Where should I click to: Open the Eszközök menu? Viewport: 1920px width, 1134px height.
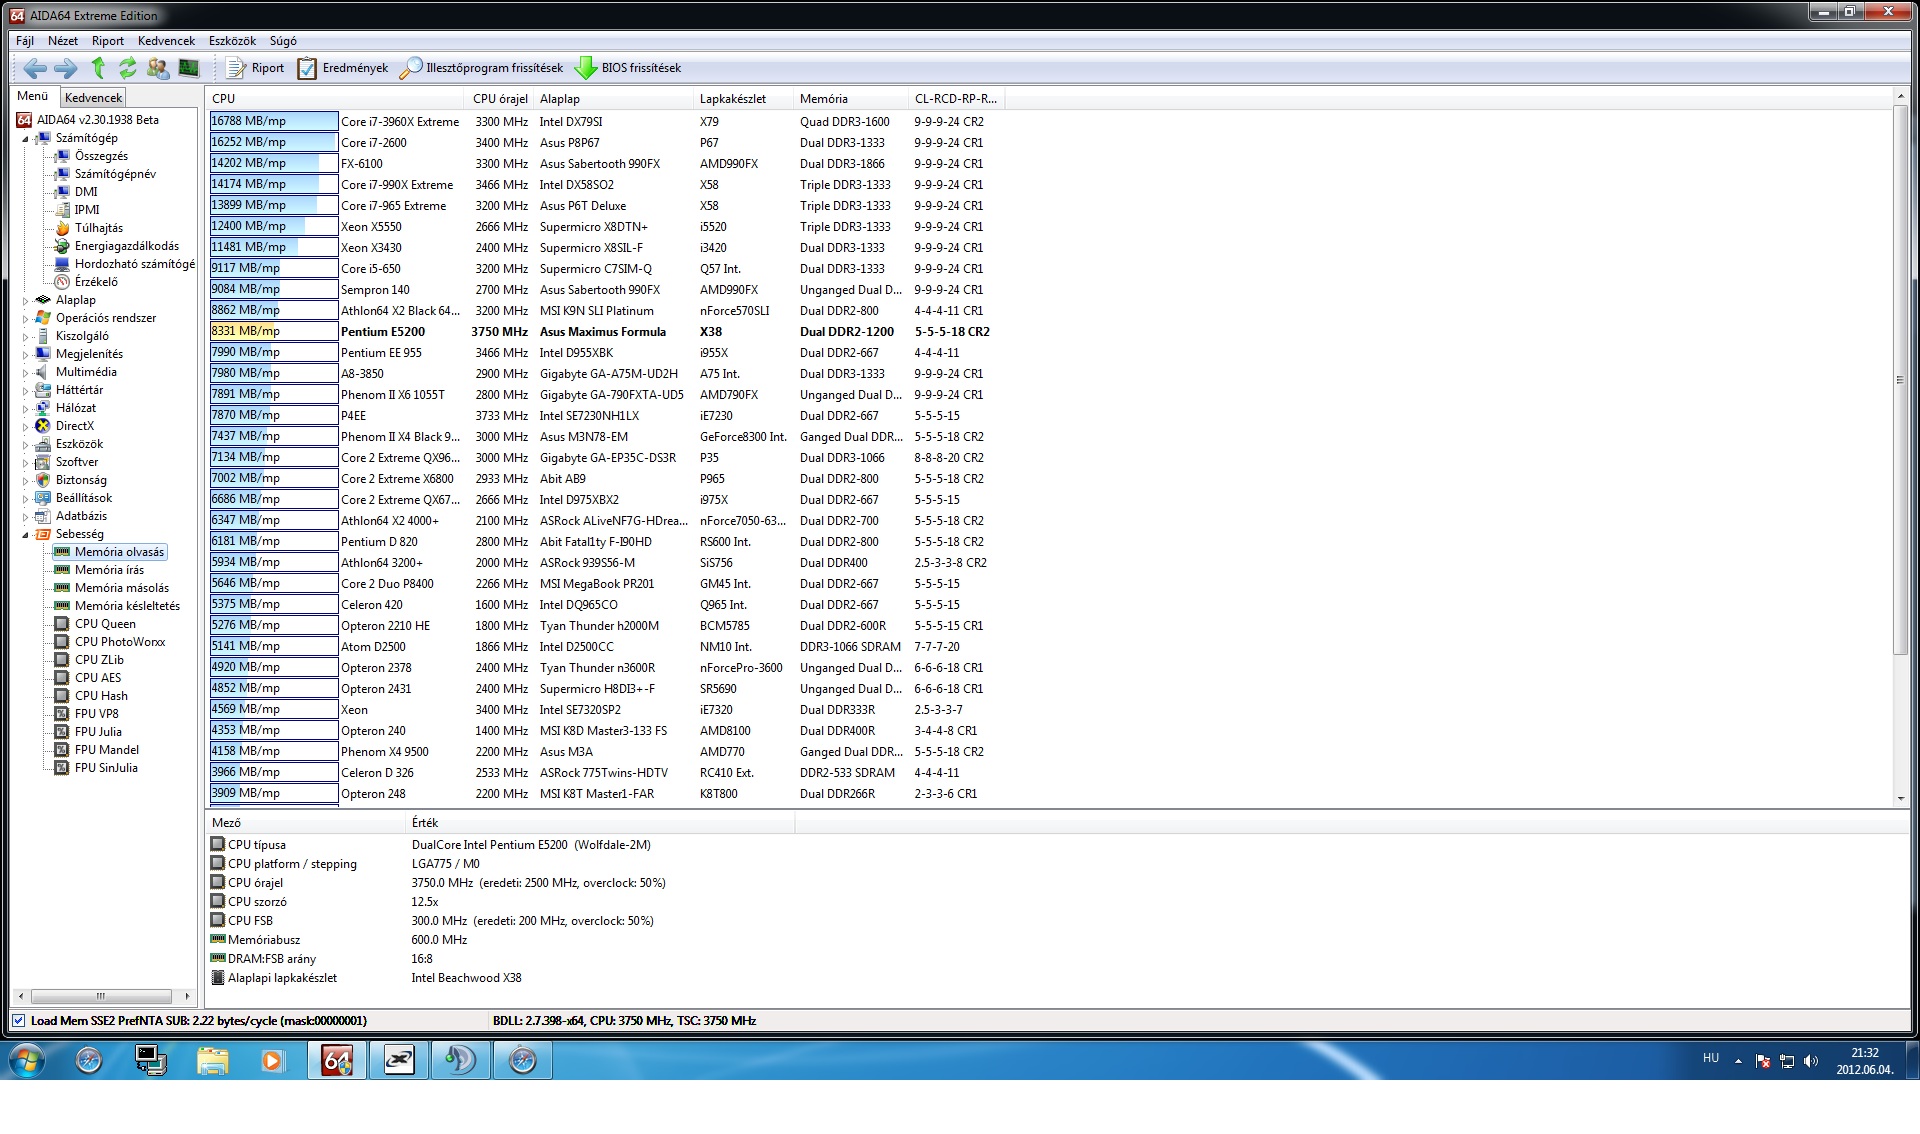[x=232, y=41]
